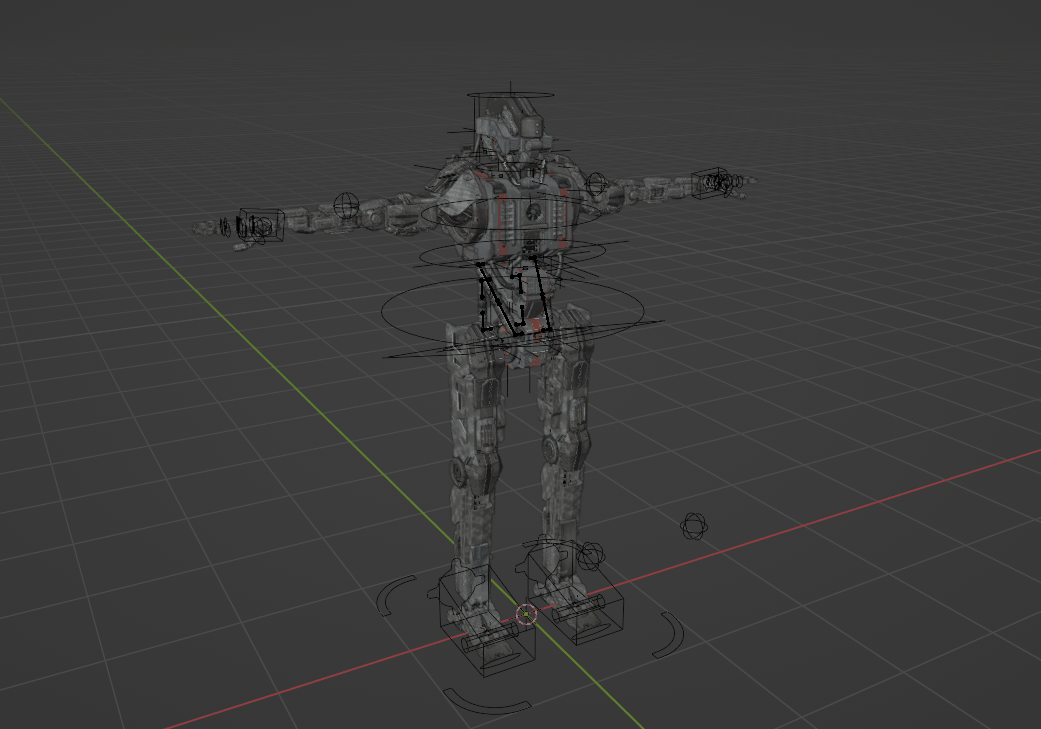
Task: Select the head ring control above the robot
Action: tap(510, 96)
